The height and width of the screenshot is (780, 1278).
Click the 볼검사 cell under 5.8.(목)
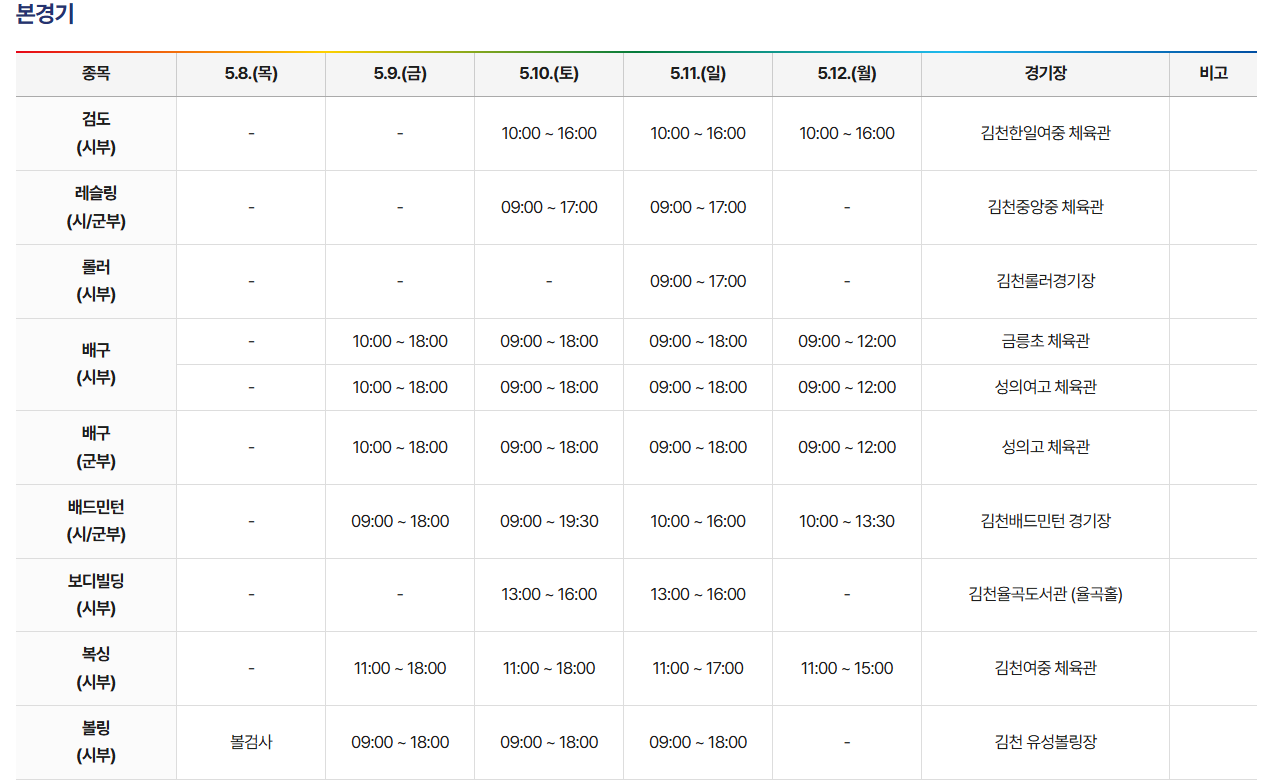250,742
